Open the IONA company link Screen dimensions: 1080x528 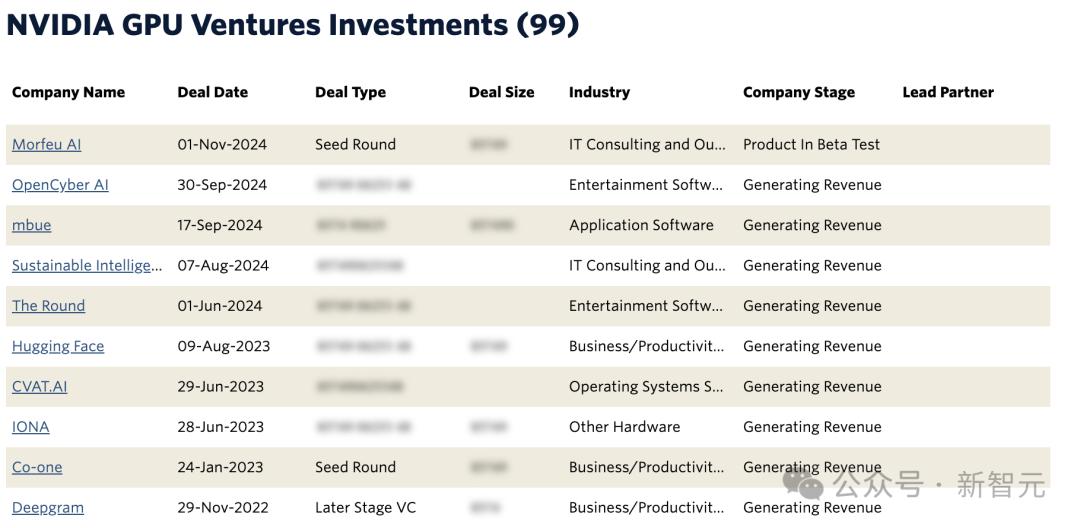[x=30, y=427]
